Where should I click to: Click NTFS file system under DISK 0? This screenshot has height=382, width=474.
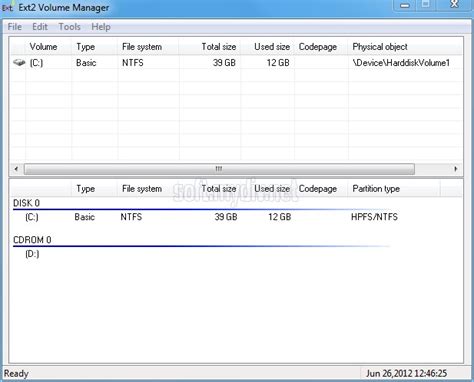click(x=131, y=217)
